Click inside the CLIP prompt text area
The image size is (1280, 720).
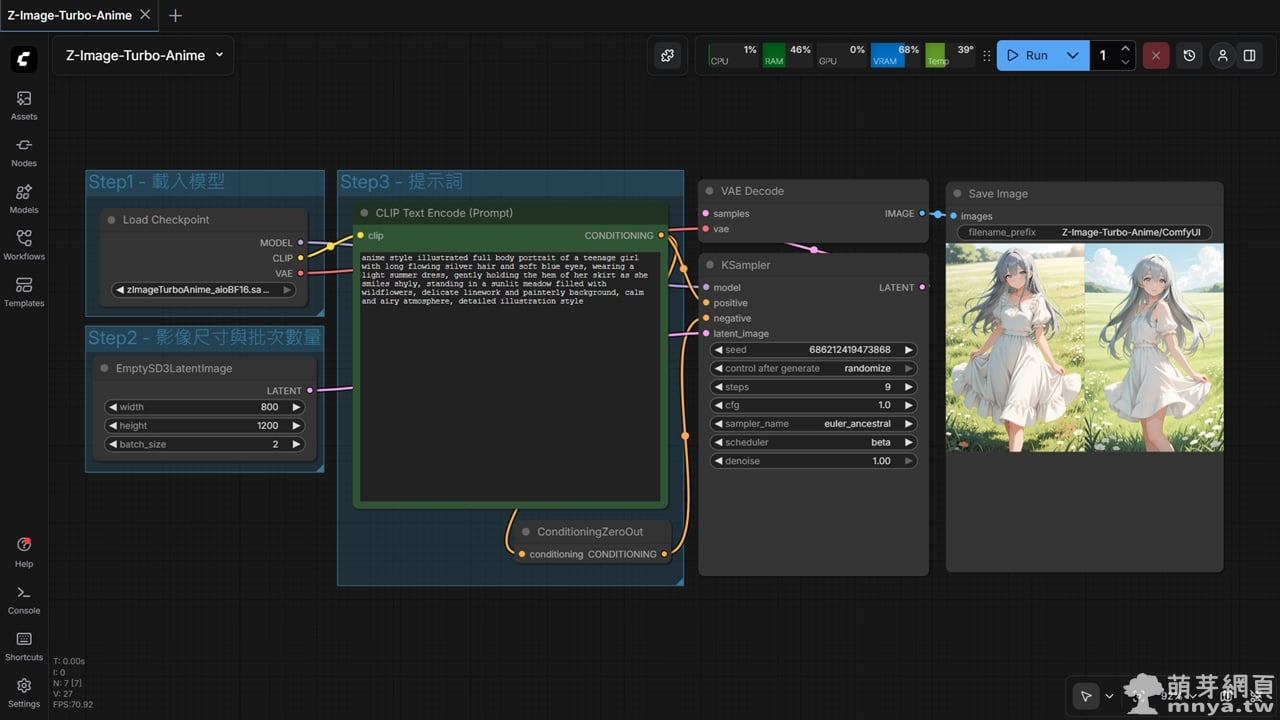coord(510,400)
